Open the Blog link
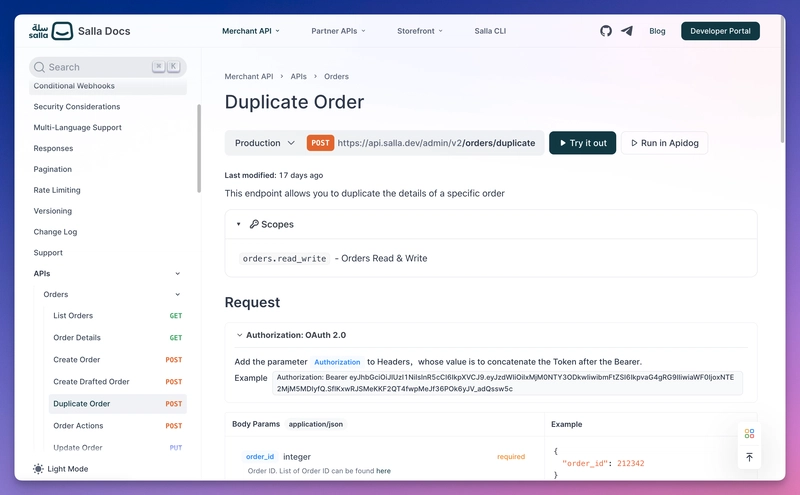 tap(657, 31)
